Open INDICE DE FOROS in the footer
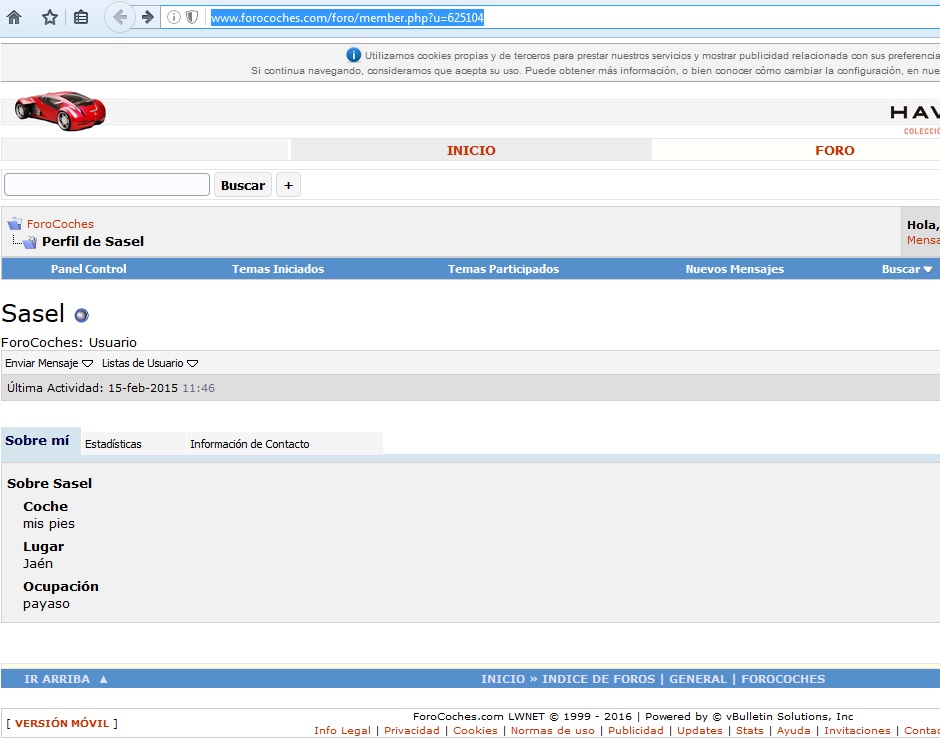This screenshot has width=940, height=753. (x=598, y=679)
